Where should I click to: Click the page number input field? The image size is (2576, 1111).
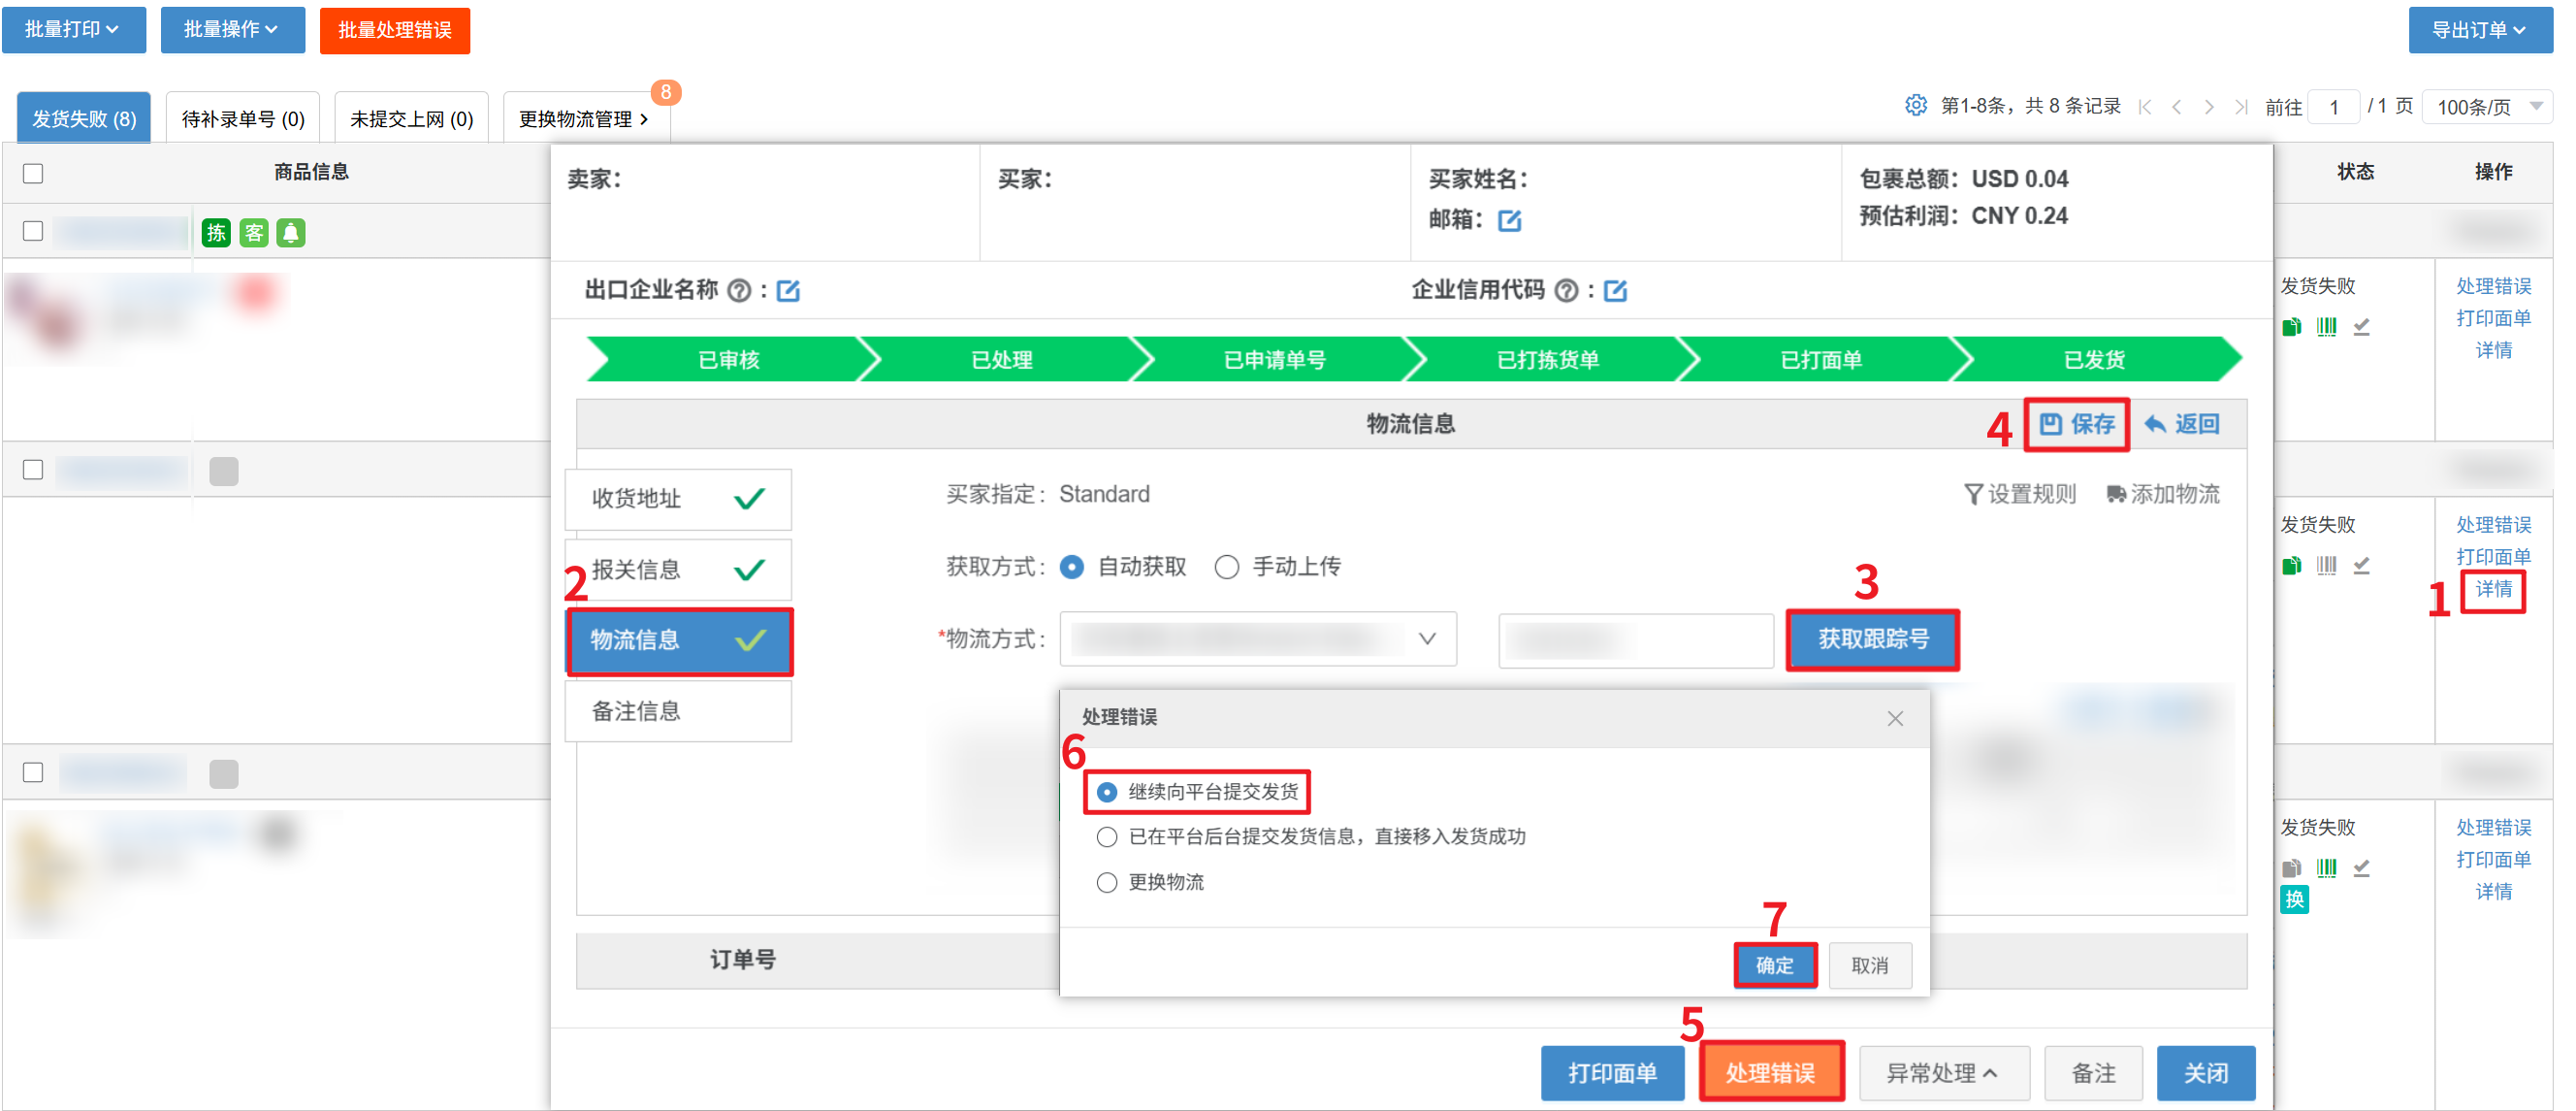pos(2333,107)
